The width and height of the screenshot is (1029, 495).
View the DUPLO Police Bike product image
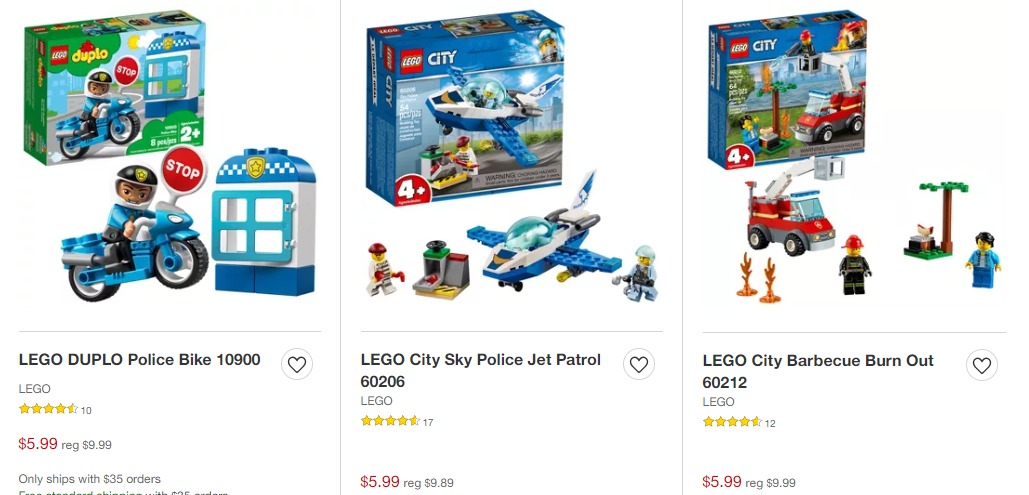pyautogui.click(x=170, y=156)
